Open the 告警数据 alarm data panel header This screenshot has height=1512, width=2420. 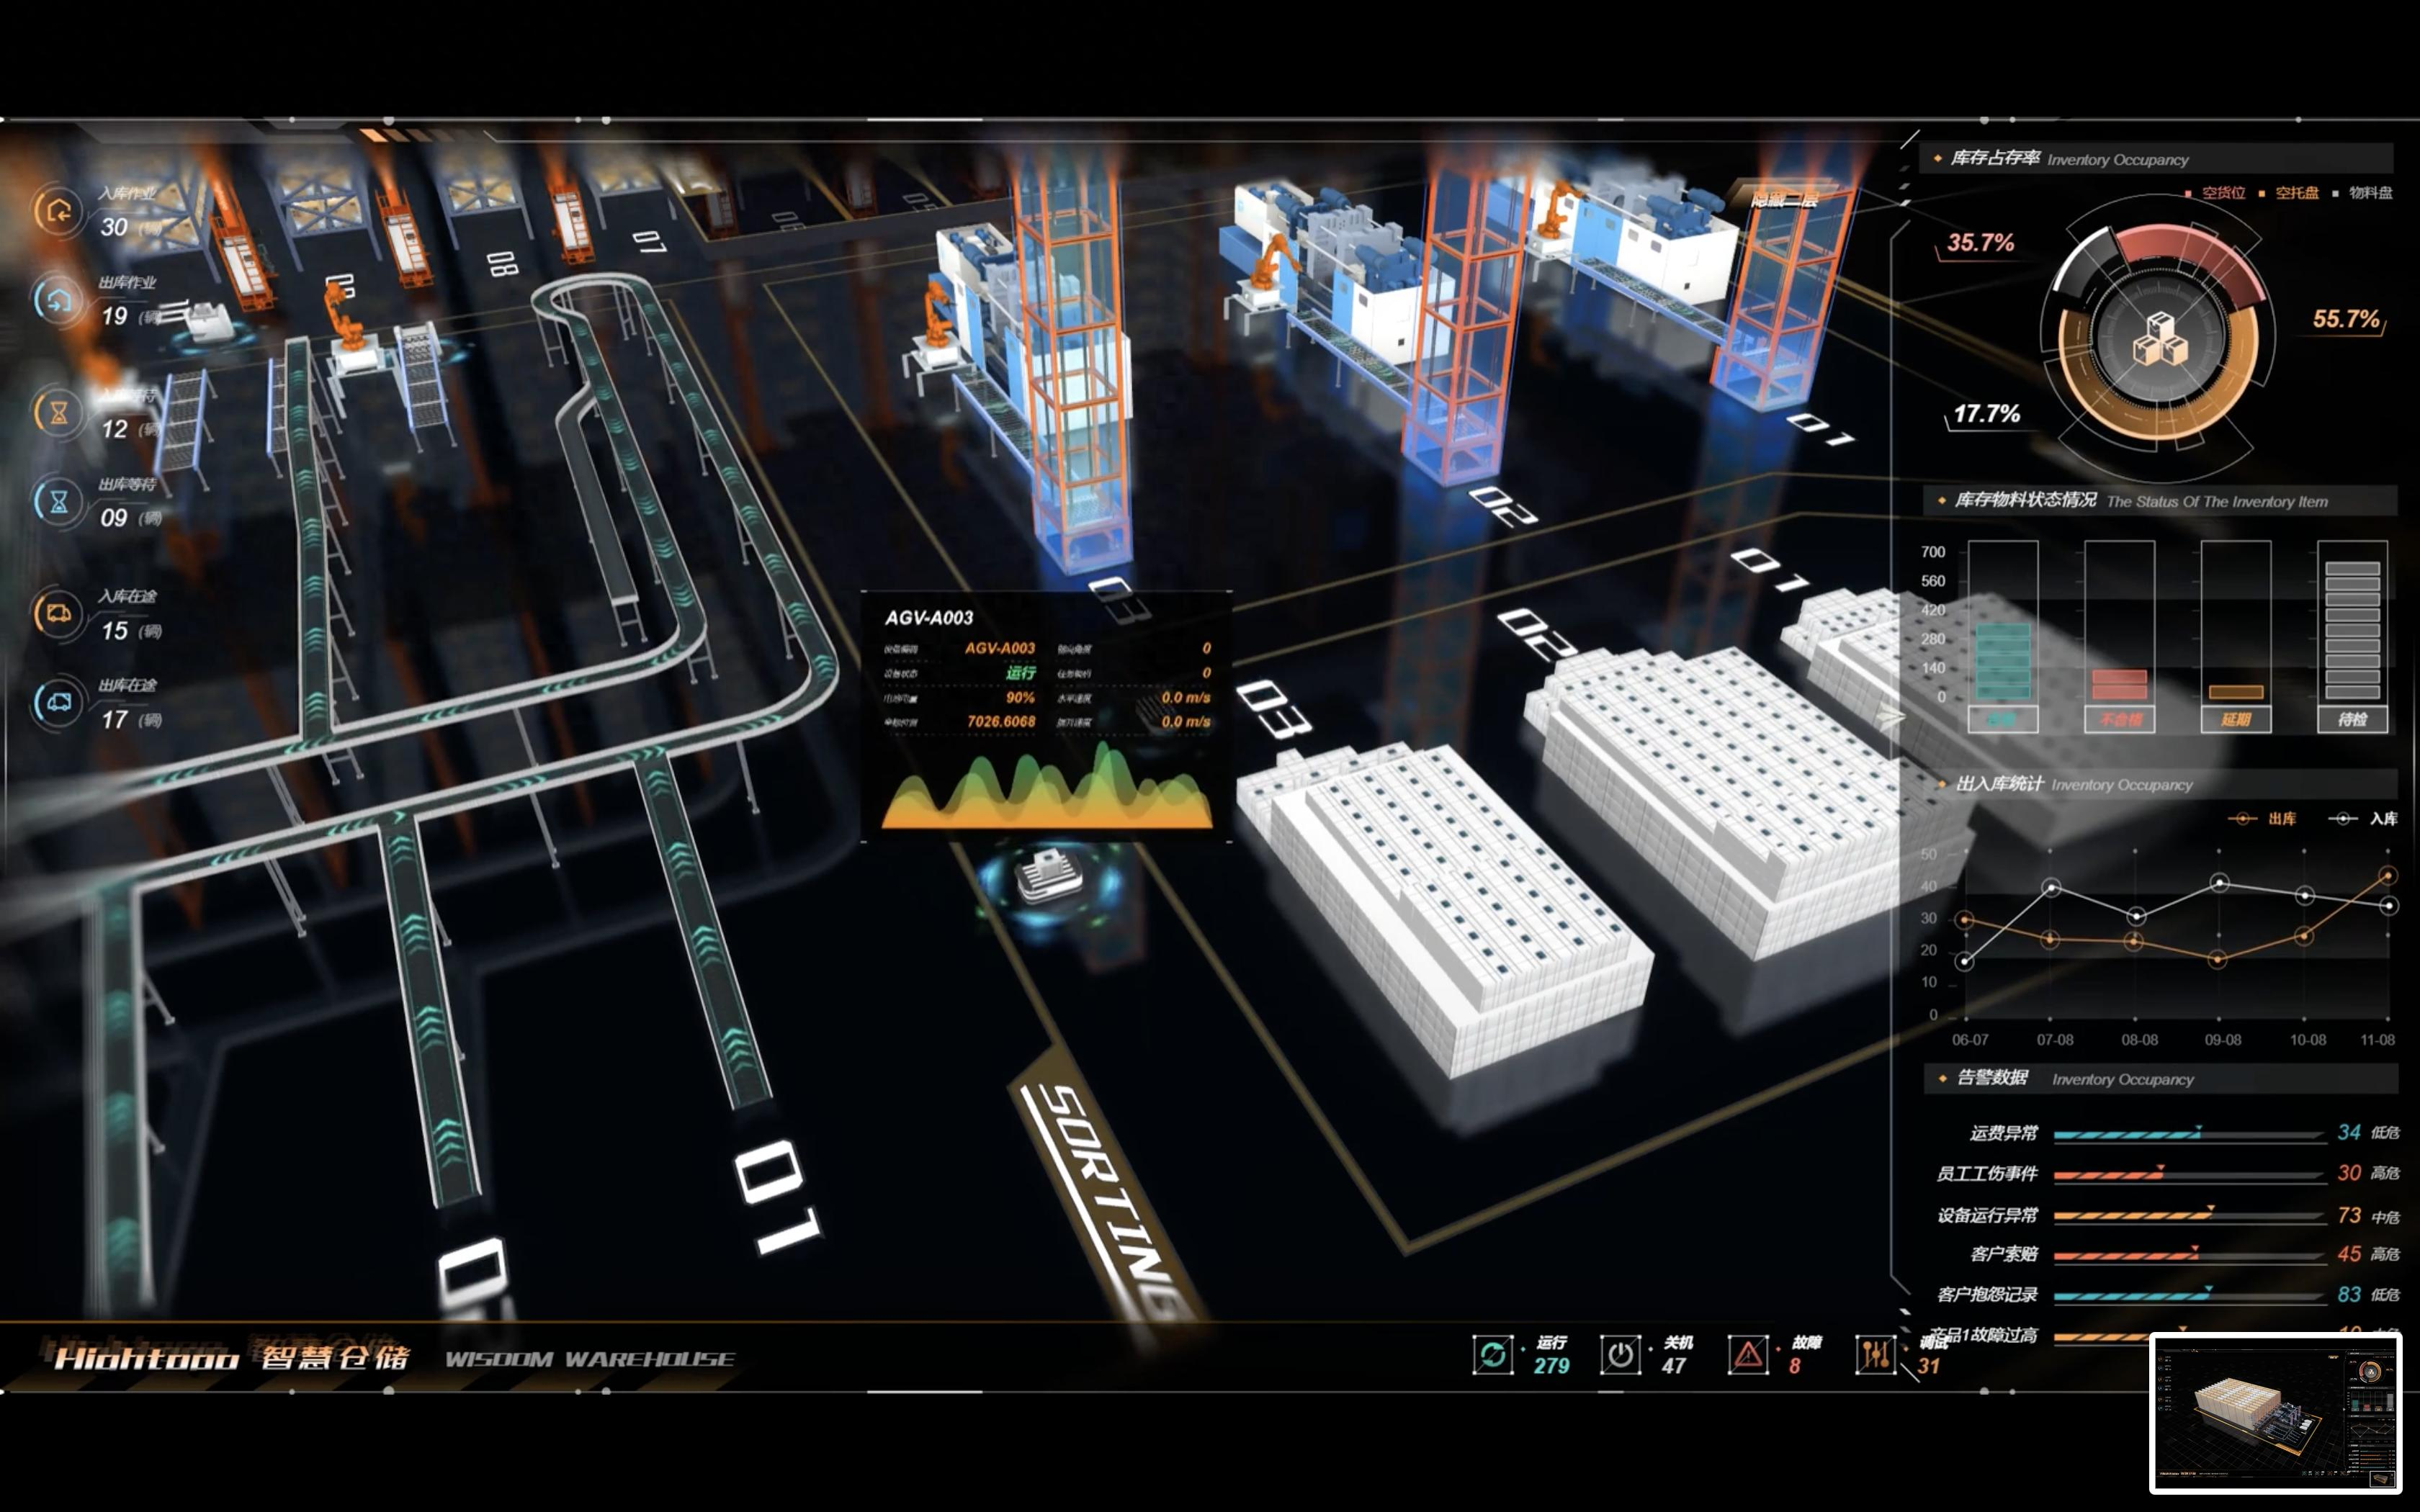[x=1992, y=1078]
